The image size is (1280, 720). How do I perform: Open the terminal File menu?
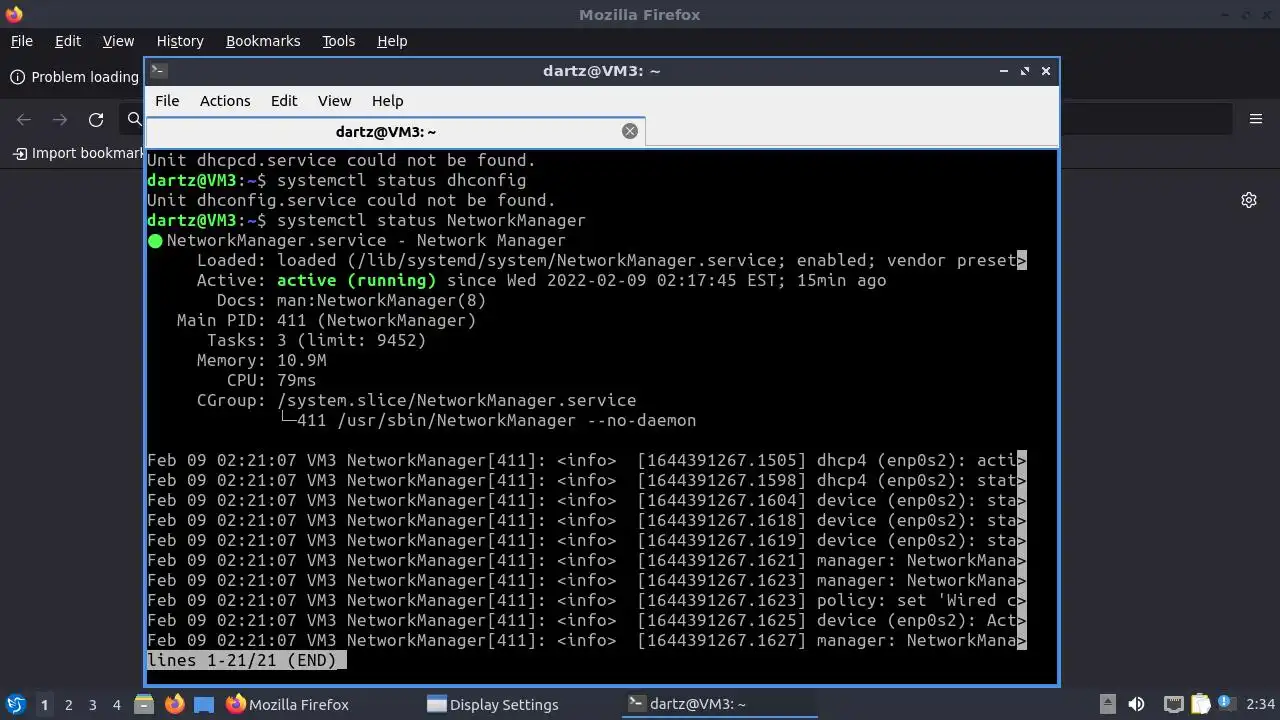167,101
